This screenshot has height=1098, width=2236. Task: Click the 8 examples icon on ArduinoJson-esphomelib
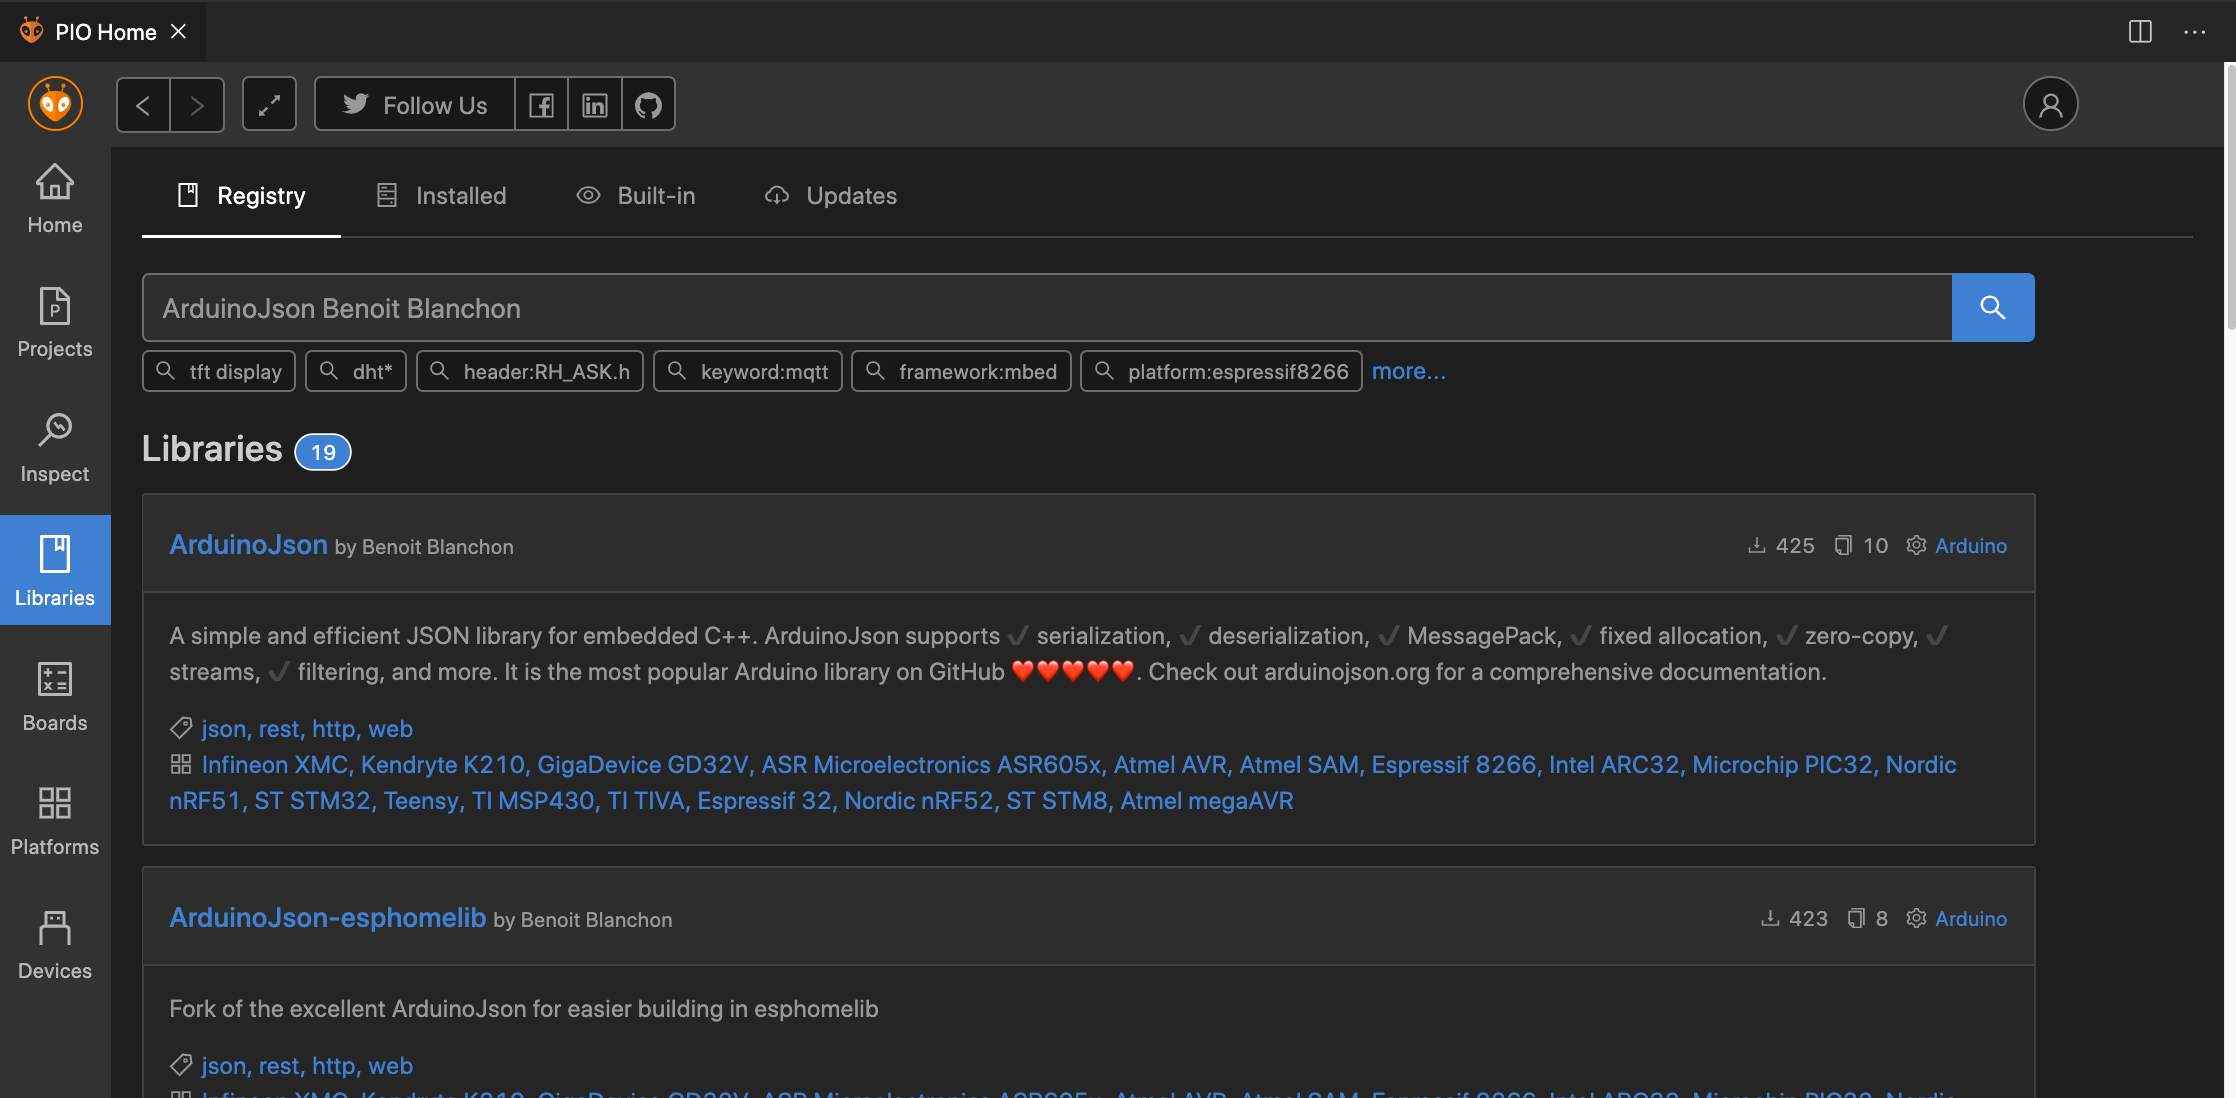(1856, 918)
